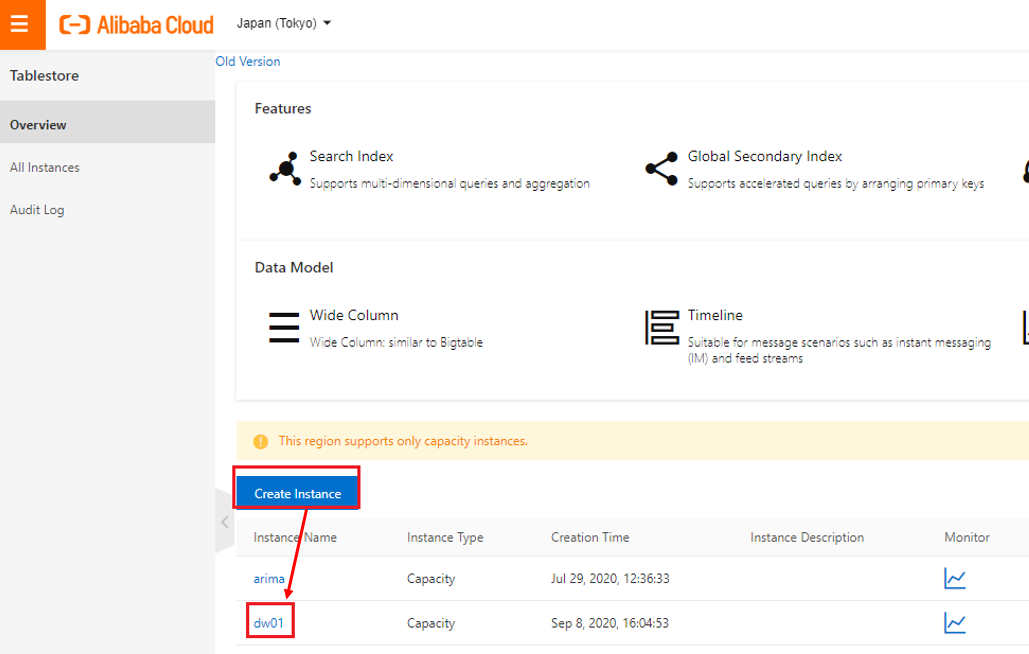
Task: Click the Wide Column title
Action: [x=354, y=315]
